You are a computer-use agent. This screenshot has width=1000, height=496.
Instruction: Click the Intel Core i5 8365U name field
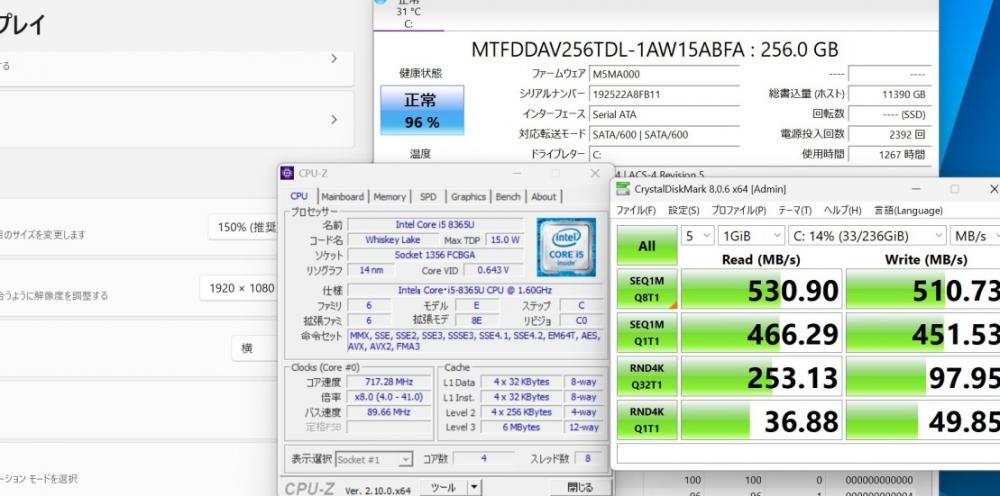point(436,224)
